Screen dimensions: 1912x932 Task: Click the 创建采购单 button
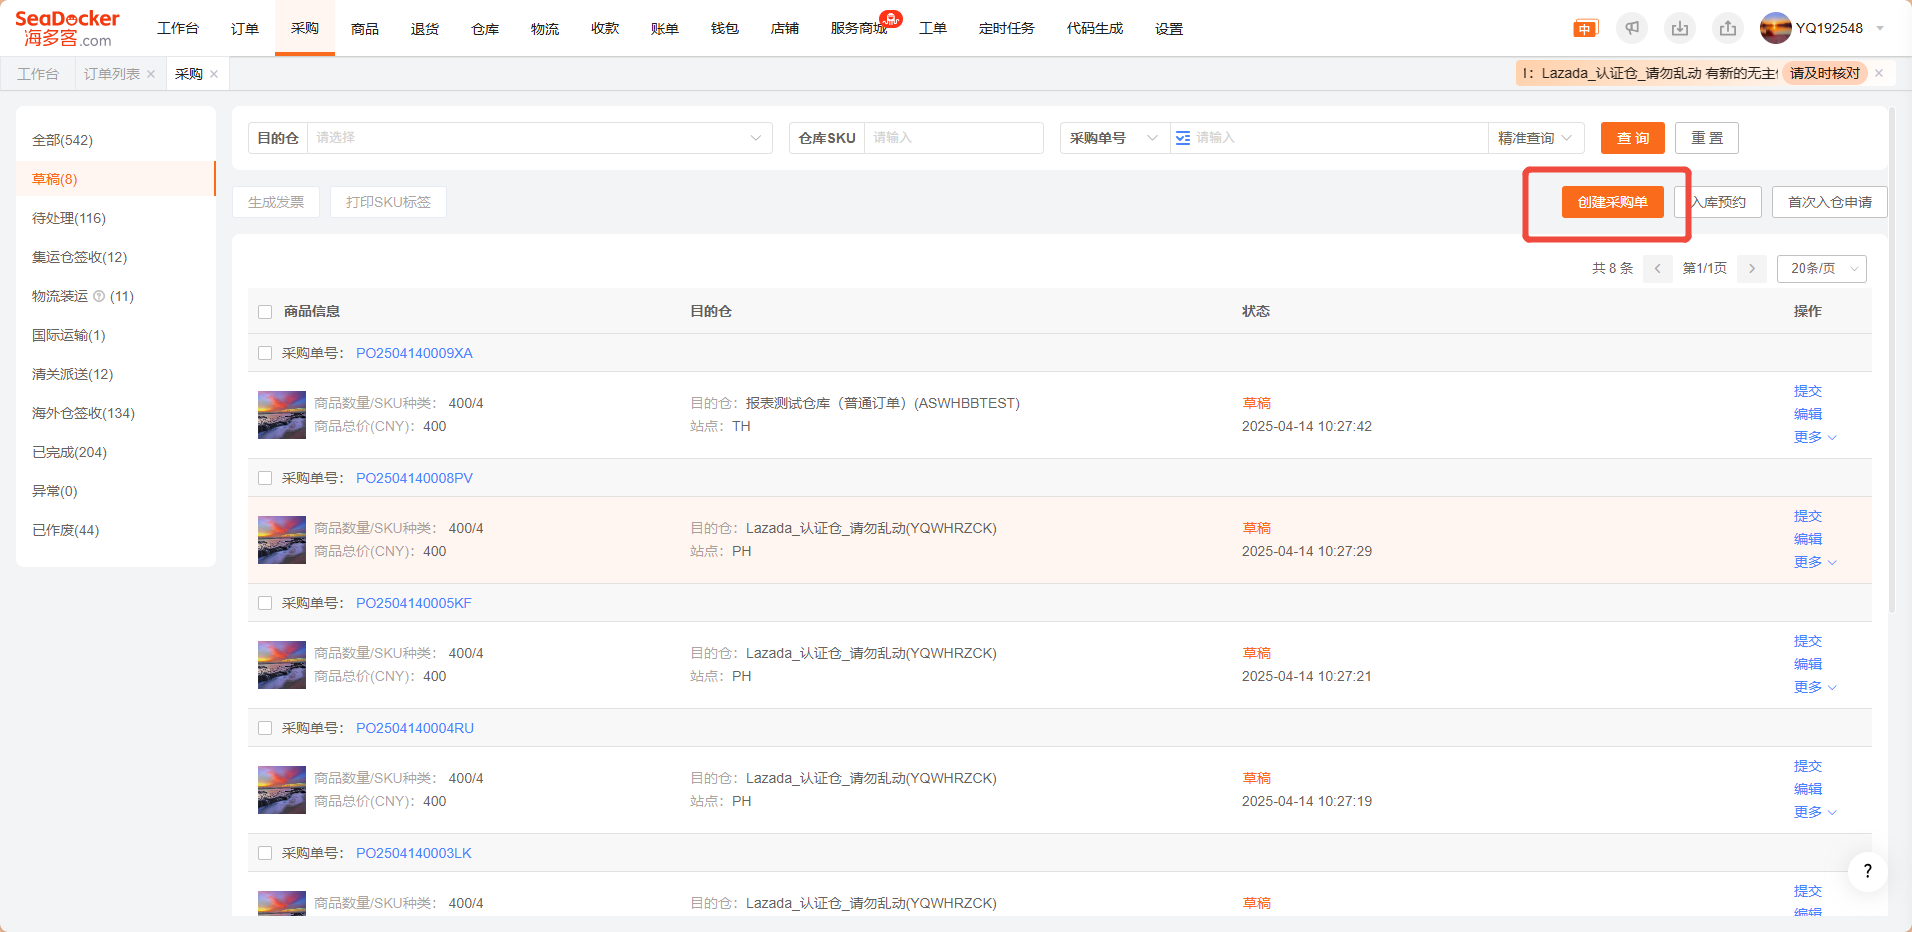click(x=1612, y=202)
